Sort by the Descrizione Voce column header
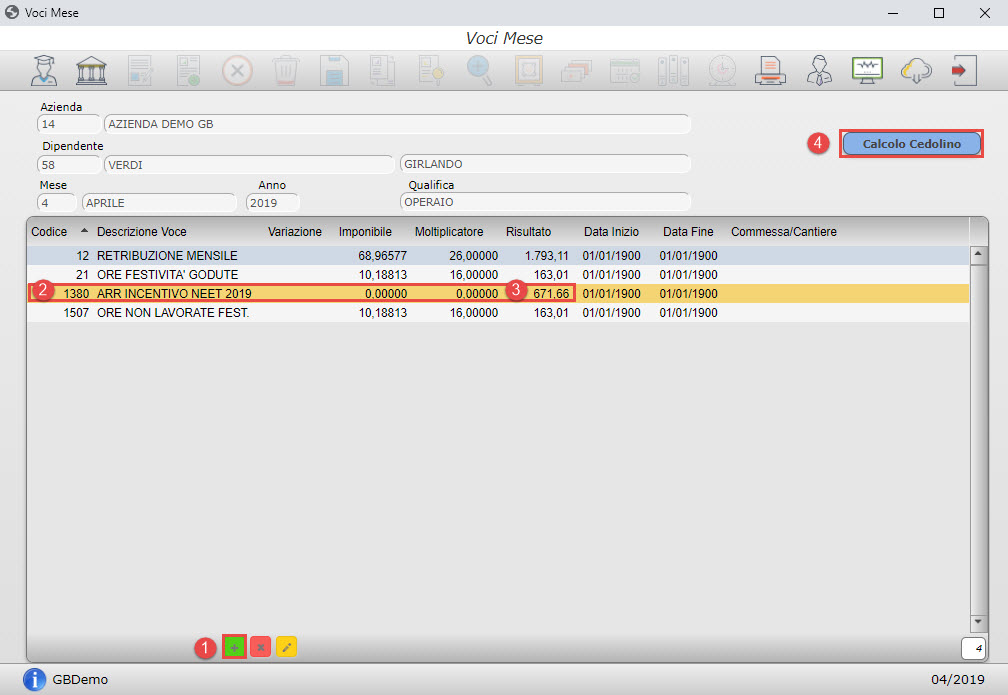The width and height of the screenshot is (1008, 695). tap(141, 231)
